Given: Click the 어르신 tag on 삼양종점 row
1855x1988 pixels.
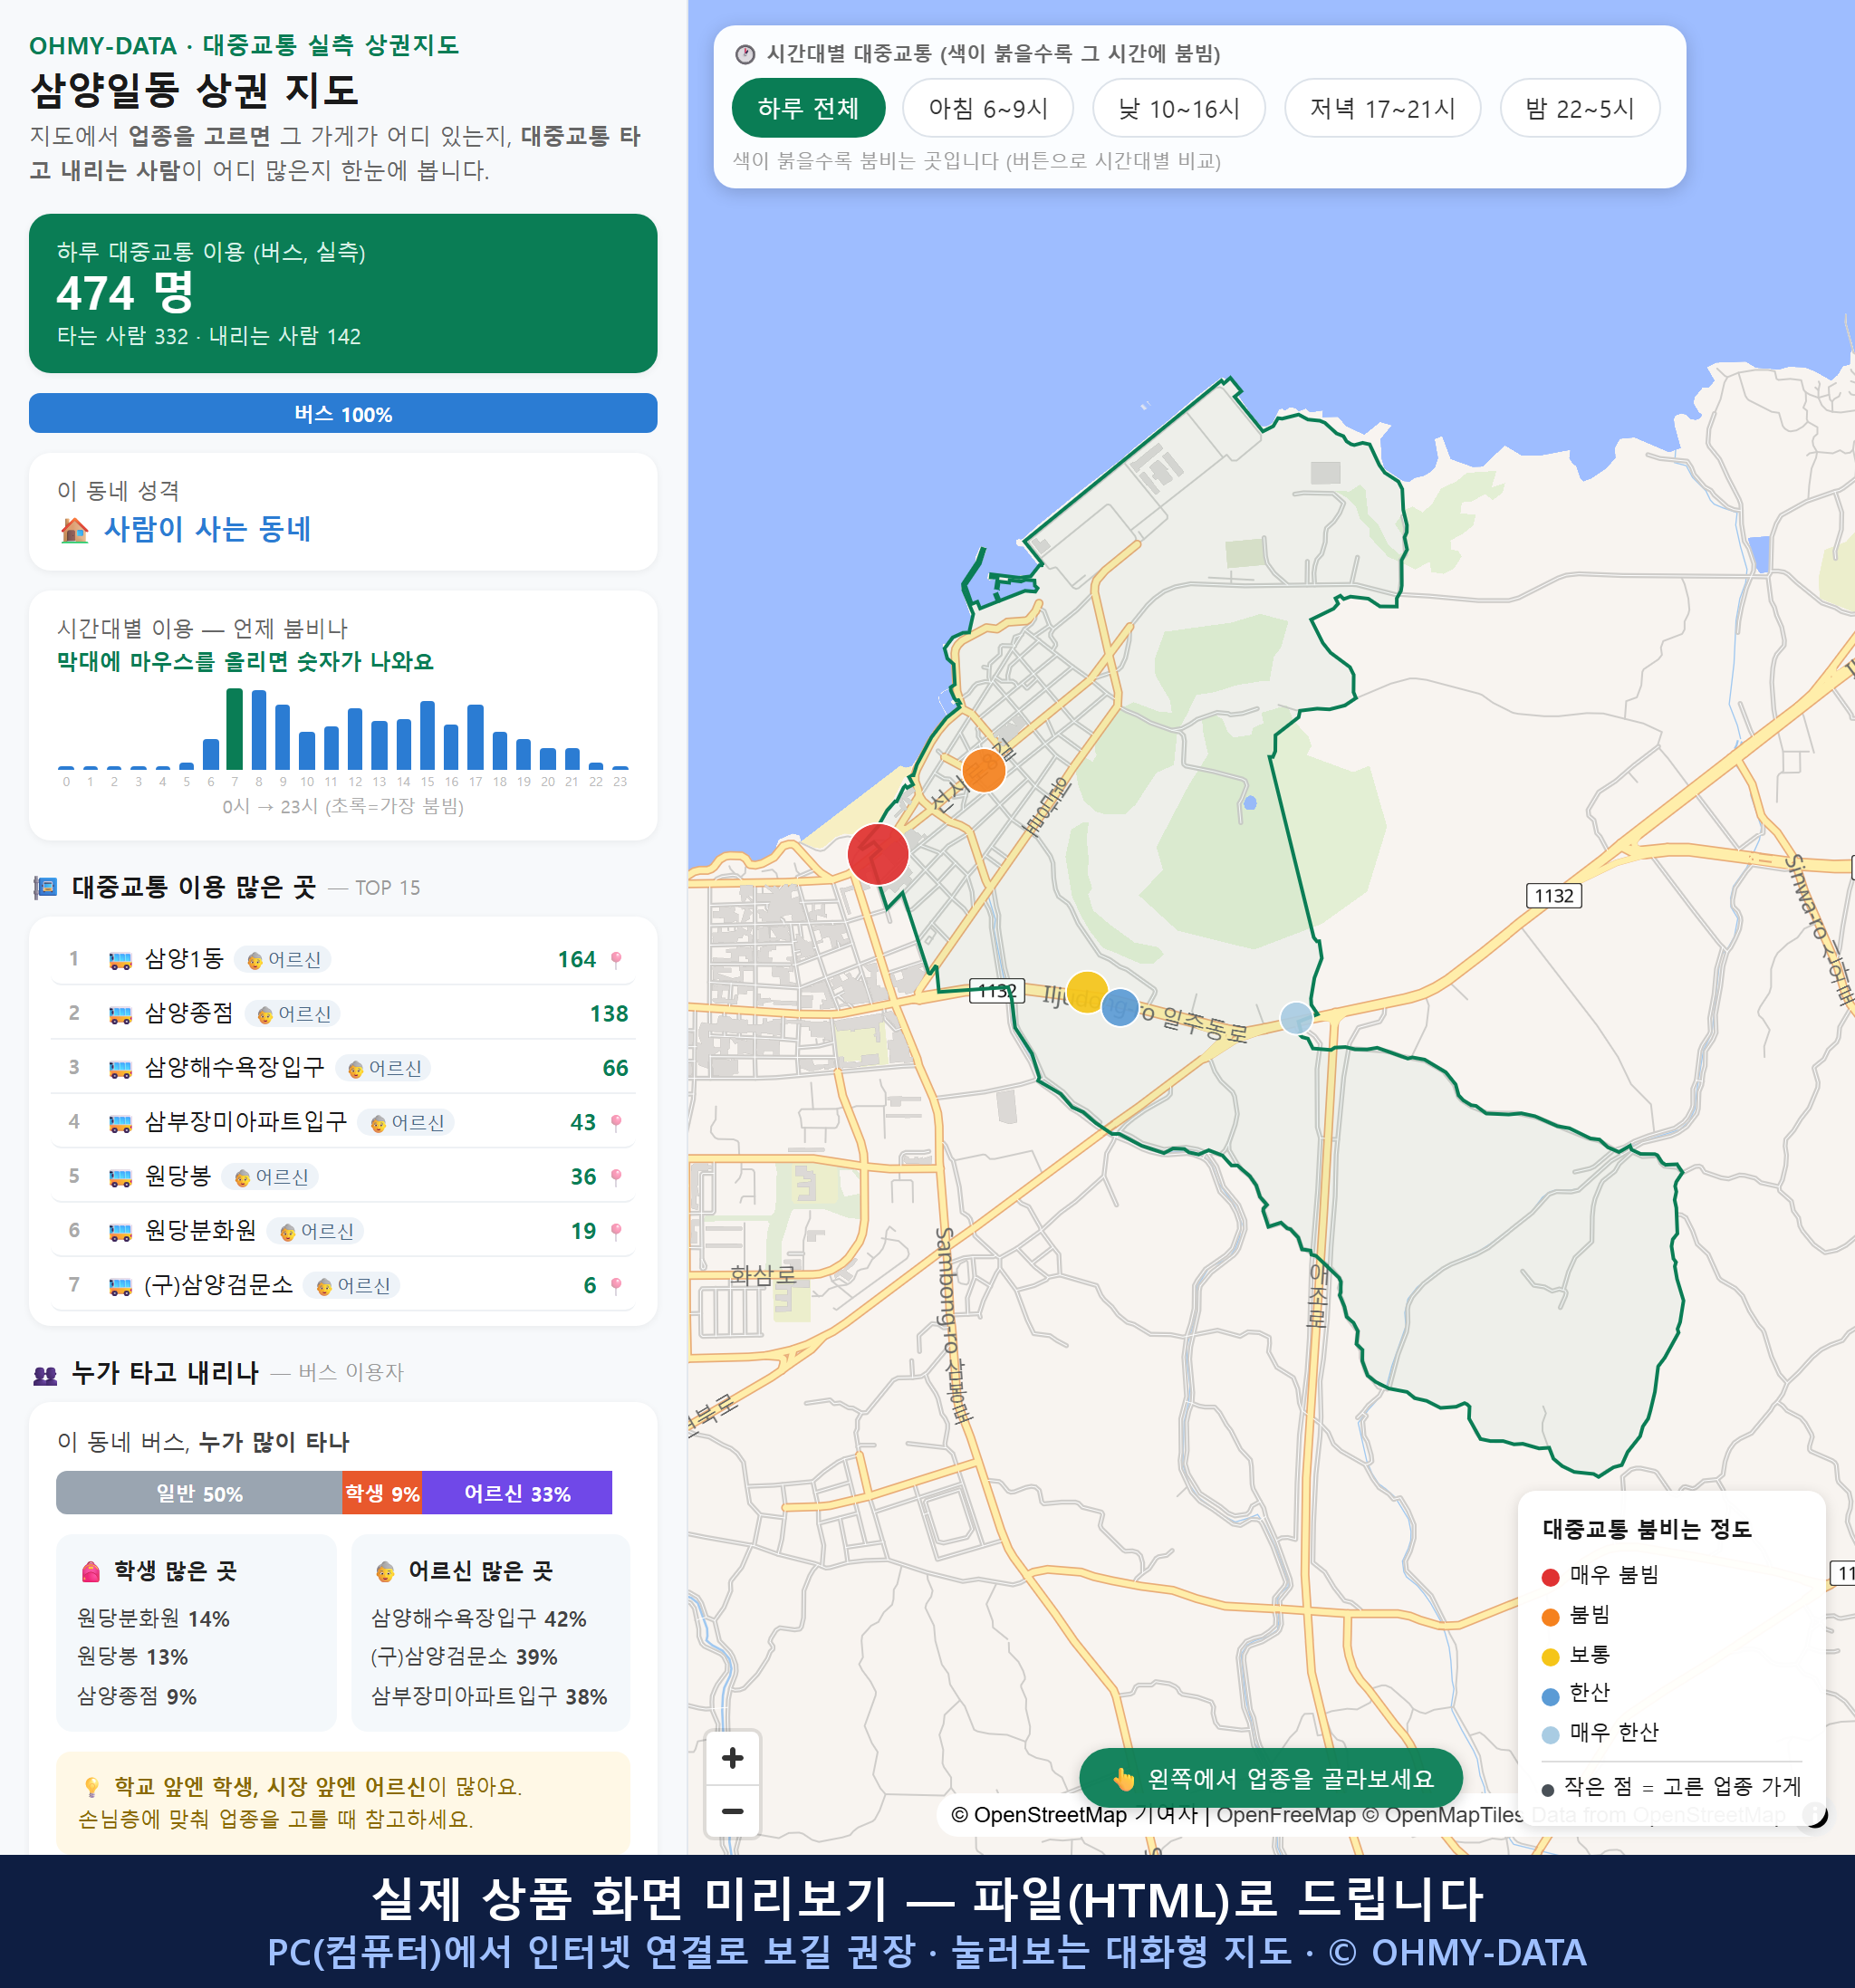Looking at the screenshot, I should click(x=293, y=1014).
